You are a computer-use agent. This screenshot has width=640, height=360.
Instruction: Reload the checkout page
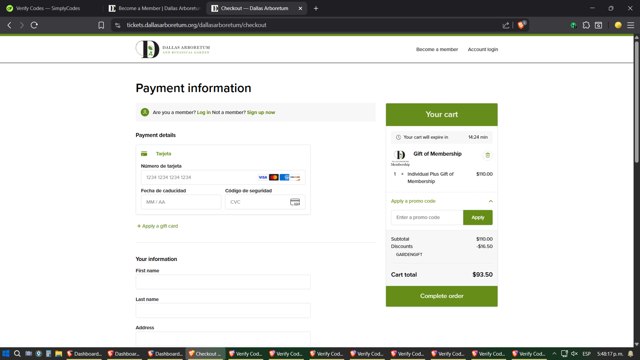(34, 25)
